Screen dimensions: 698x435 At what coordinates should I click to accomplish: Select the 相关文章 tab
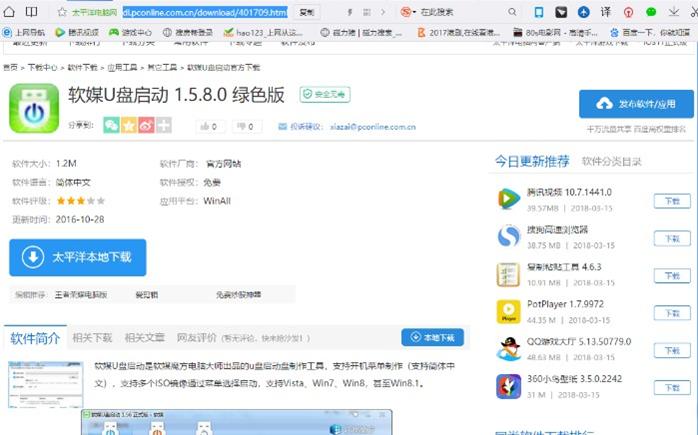click(x=144, y=338)
